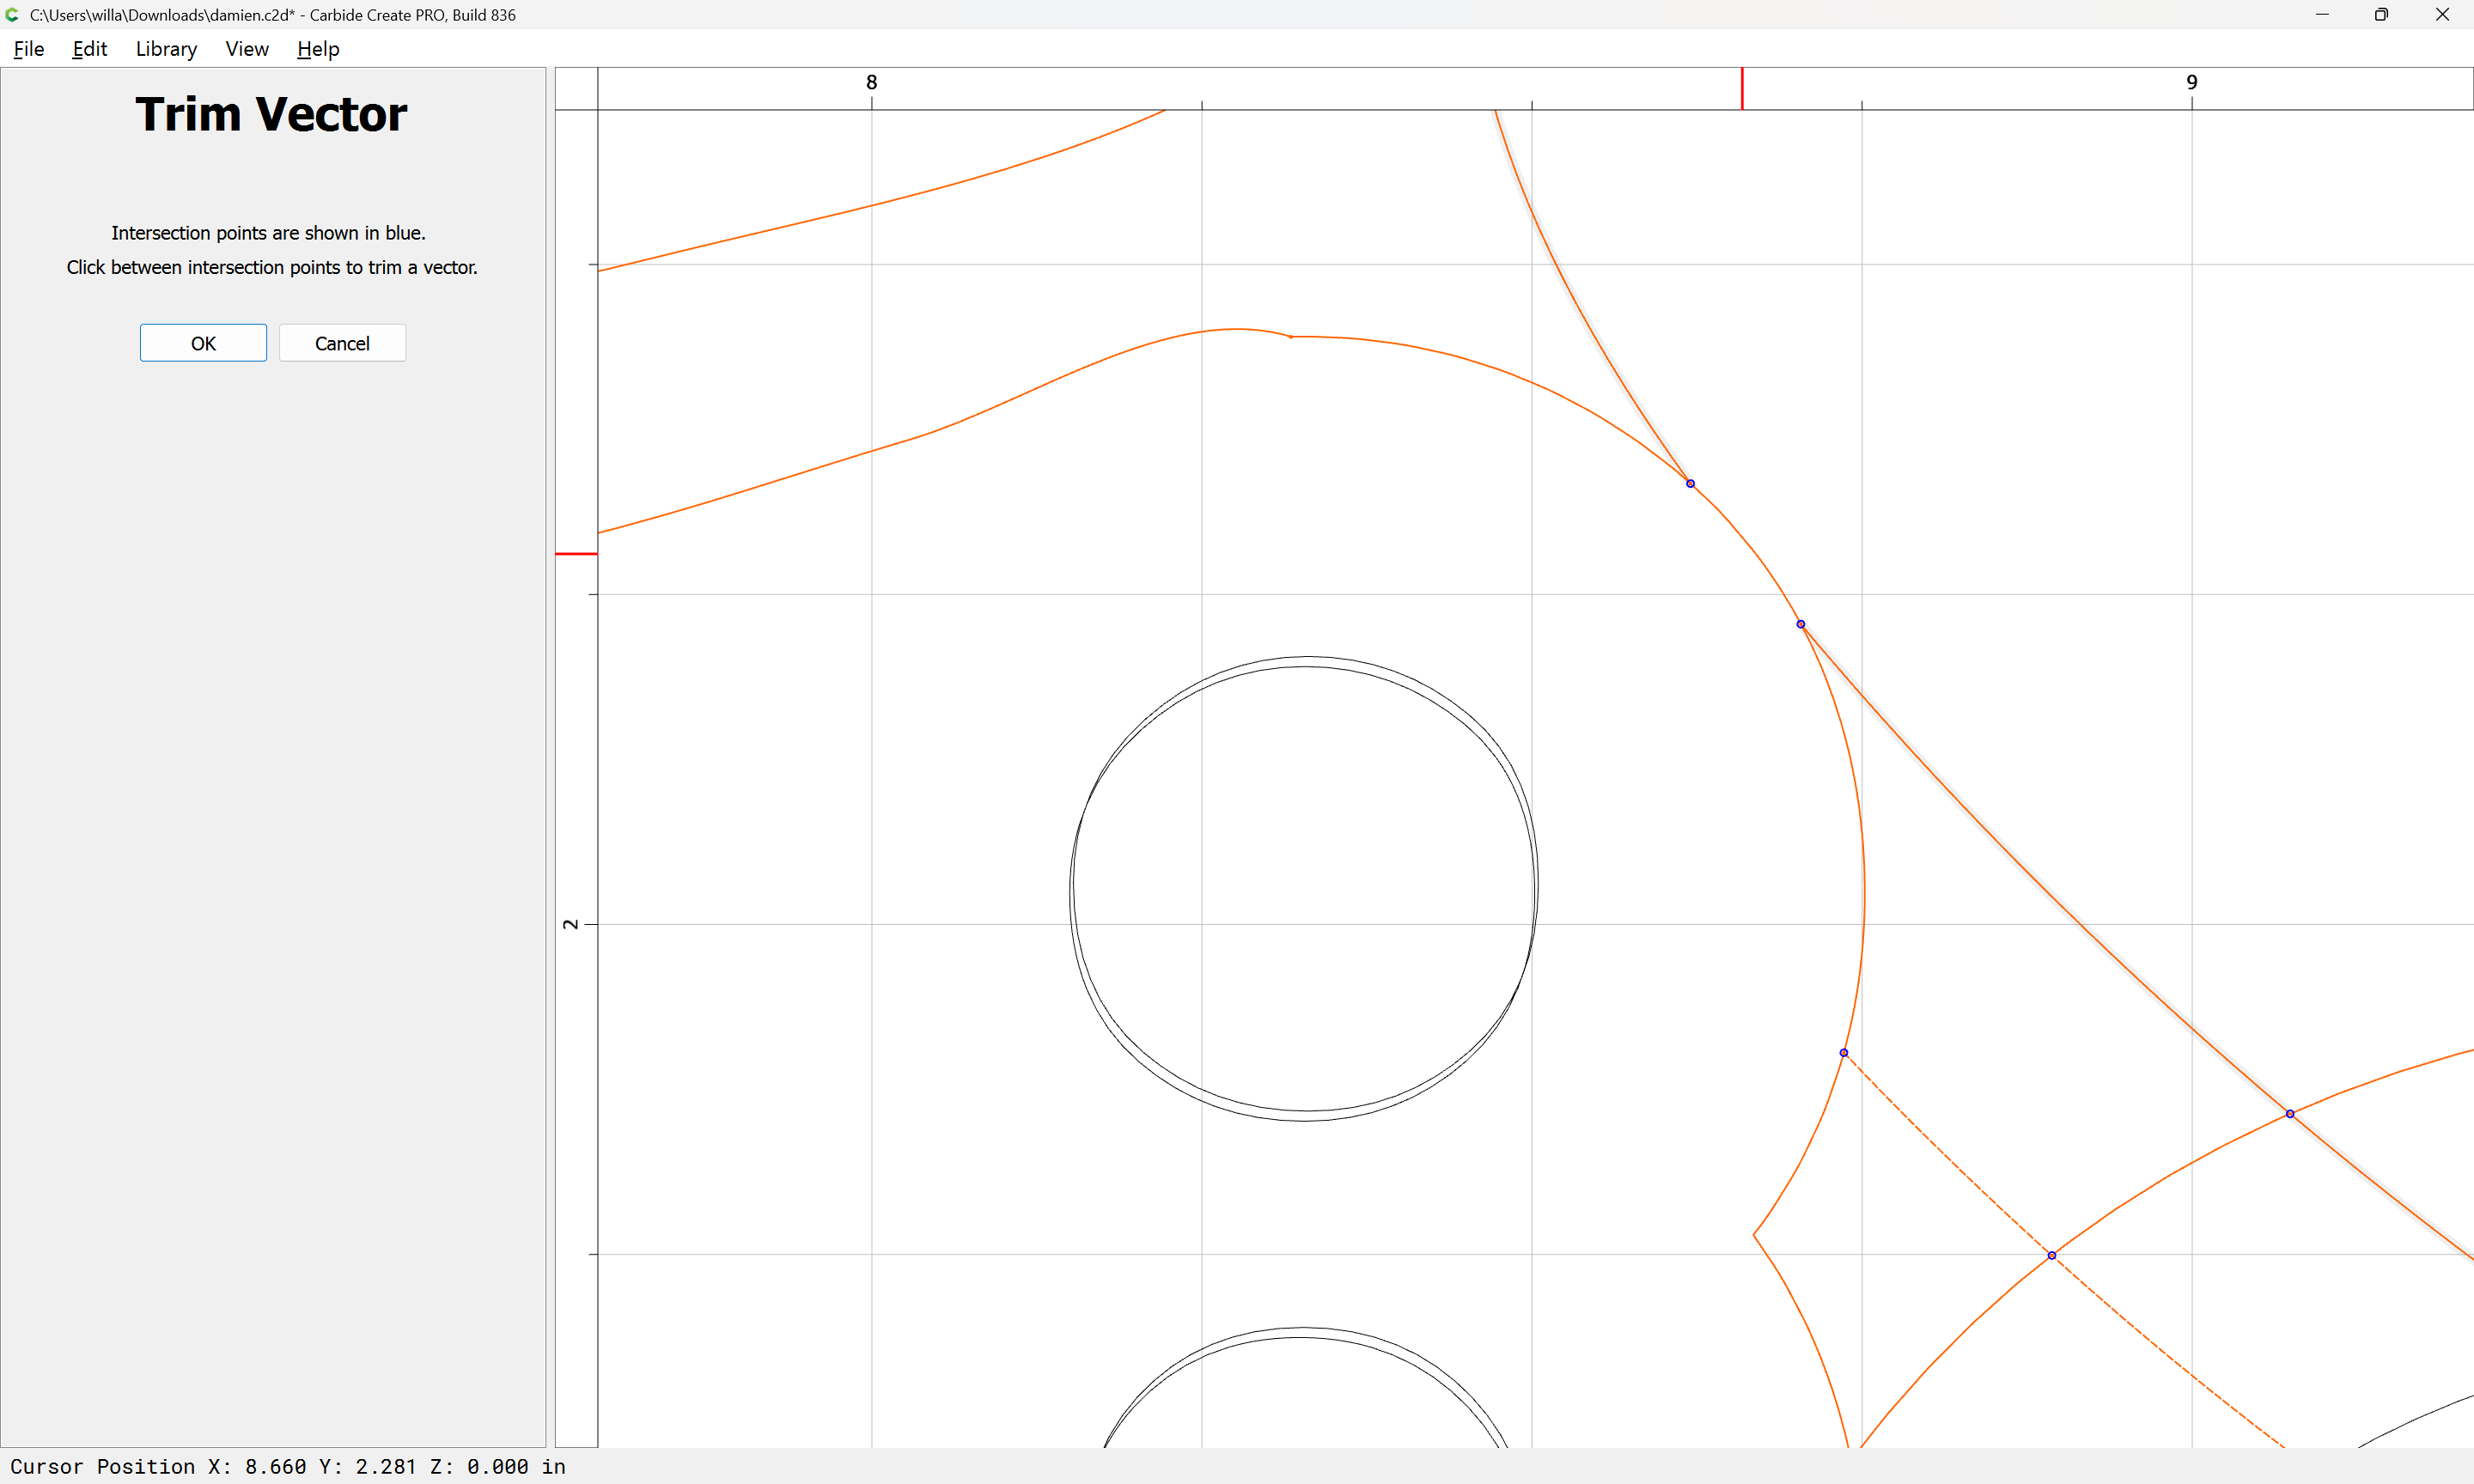
Task: Click the number 9 on the horizontal ruler
Action: [2191, 82]
